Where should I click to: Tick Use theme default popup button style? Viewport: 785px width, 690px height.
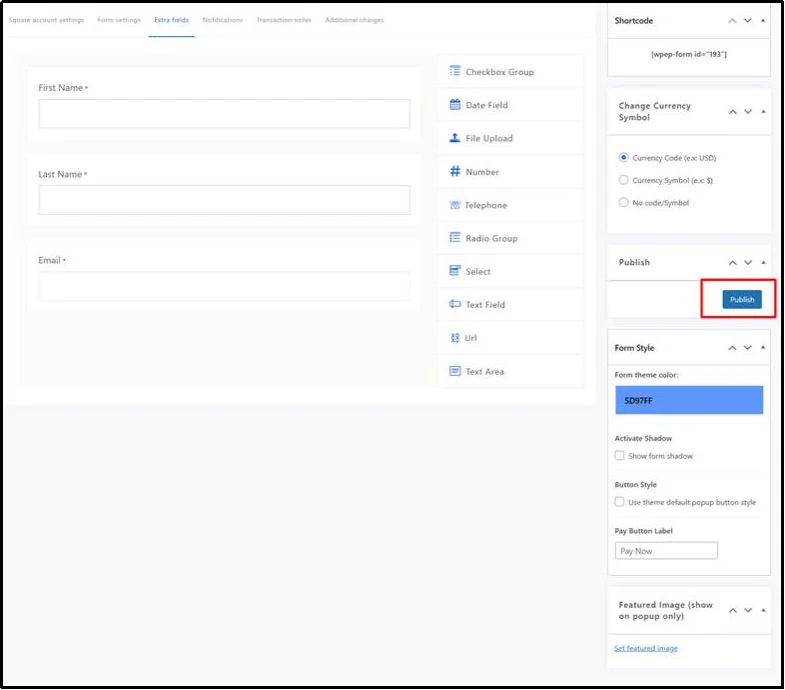(619, 502)
